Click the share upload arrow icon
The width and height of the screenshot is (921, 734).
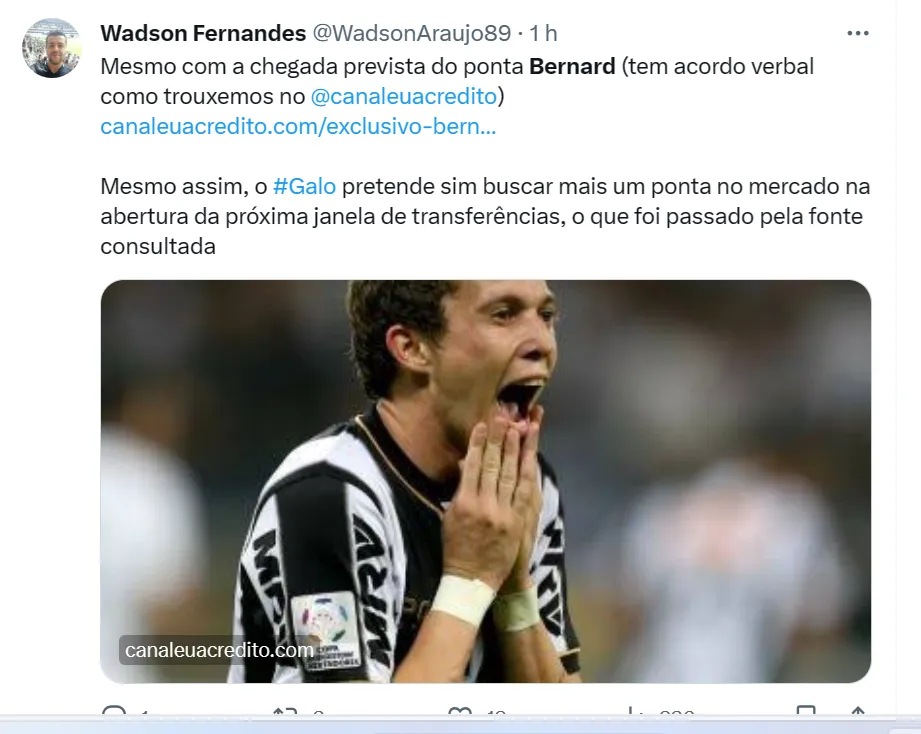(858, 711)
